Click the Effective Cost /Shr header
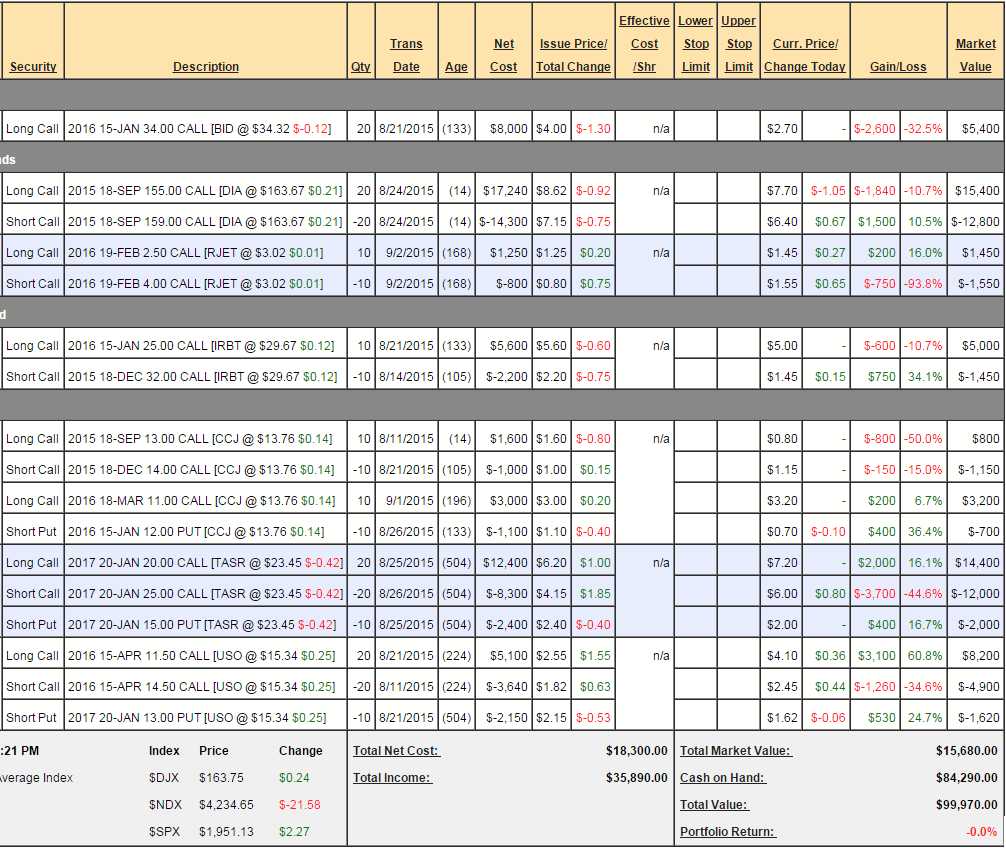1006x848 pixels. coord(644,44)
